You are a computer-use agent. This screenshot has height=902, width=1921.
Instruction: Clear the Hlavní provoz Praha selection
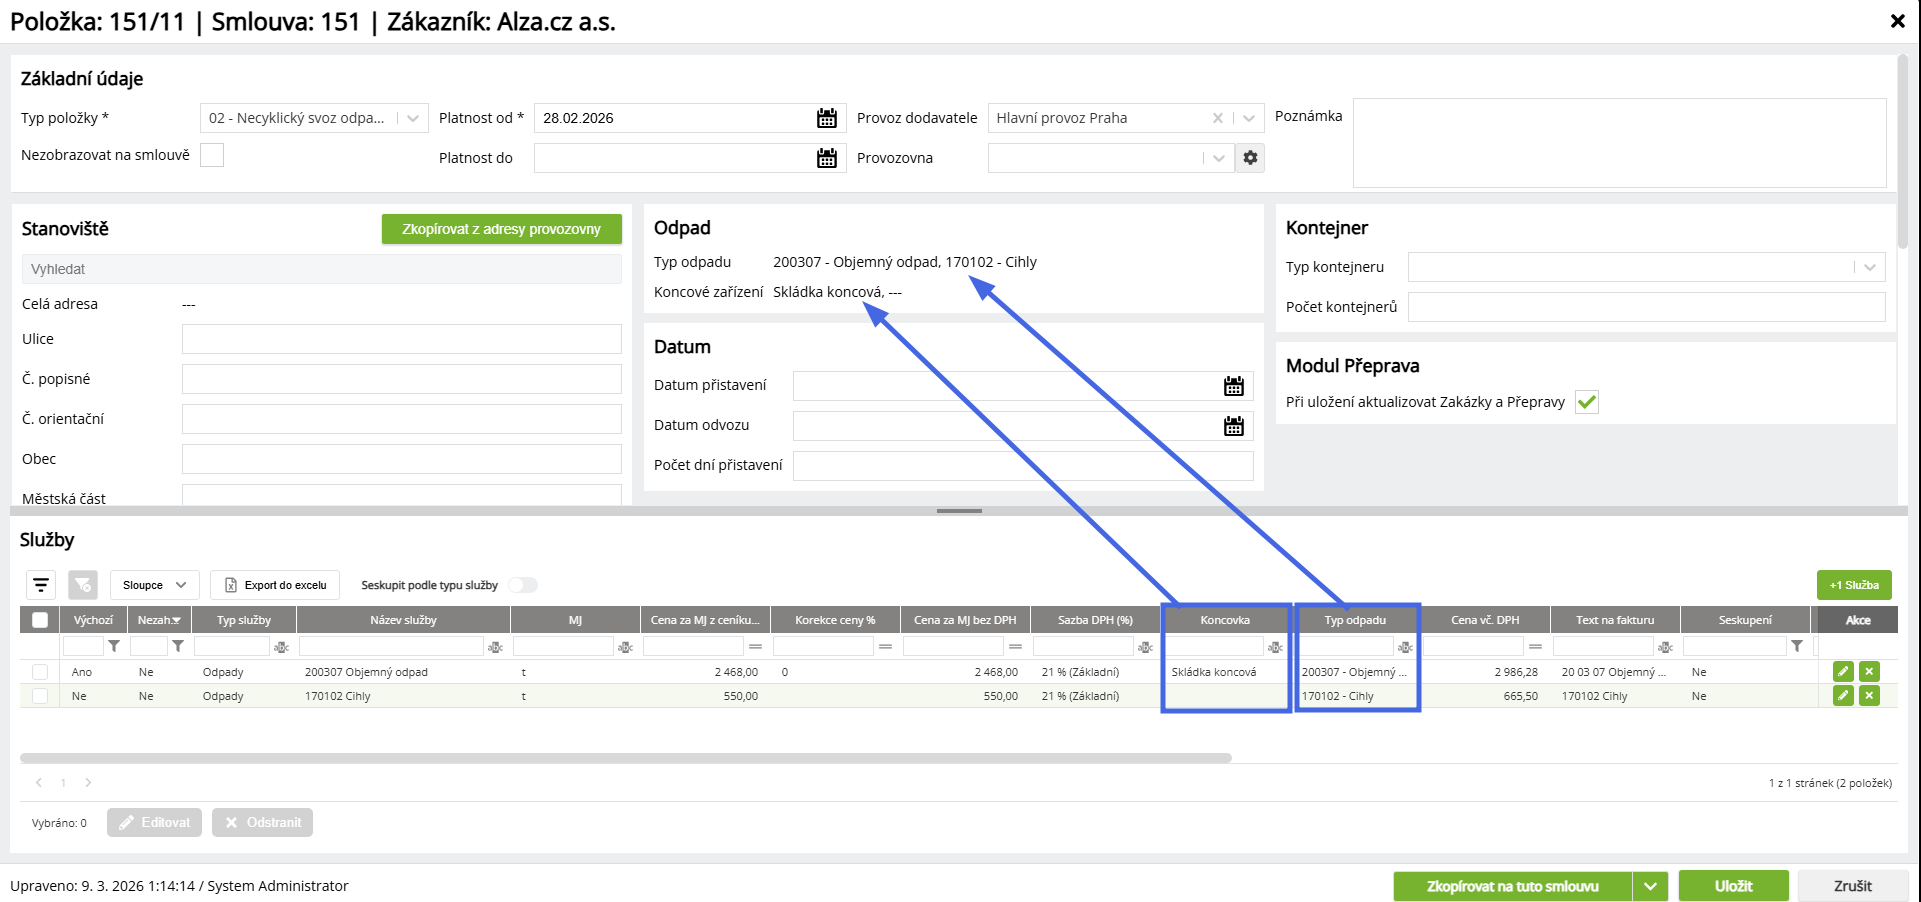[1217, 118]
